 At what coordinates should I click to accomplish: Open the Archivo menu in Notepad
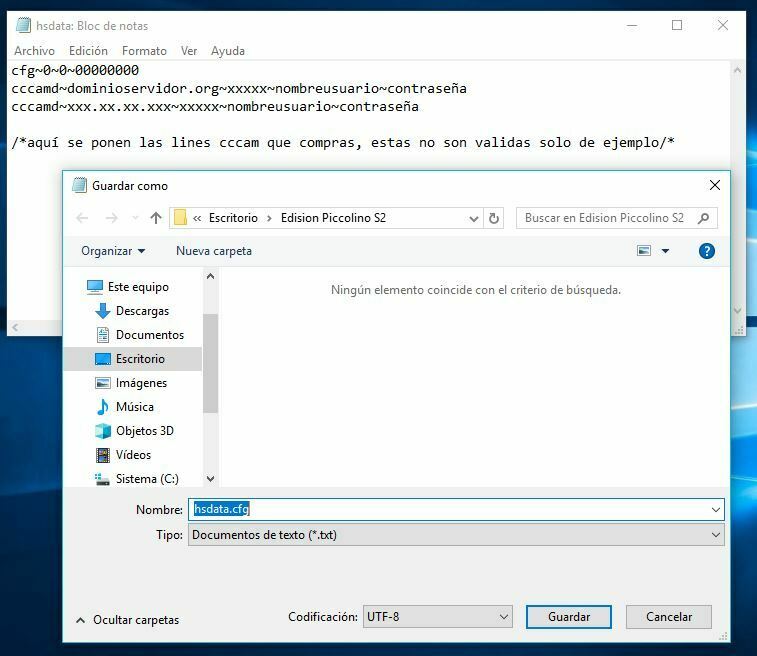tap(34, 51)
